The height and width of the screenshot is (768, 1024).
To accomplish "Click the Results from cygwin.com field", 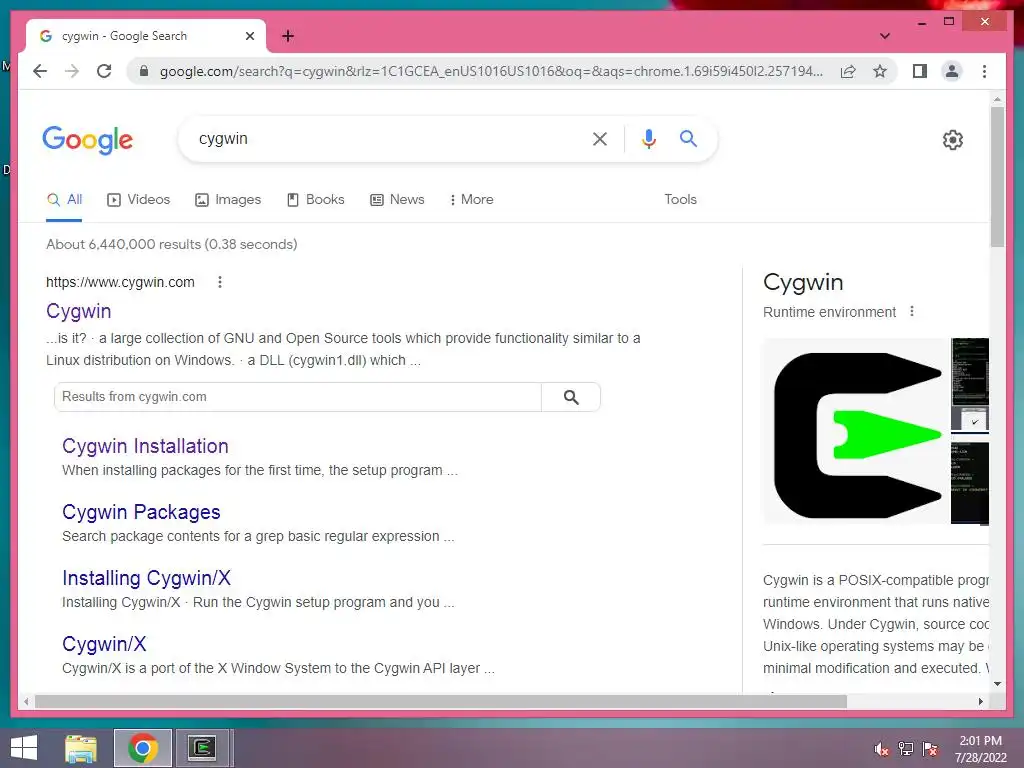I will pos(298,397).
